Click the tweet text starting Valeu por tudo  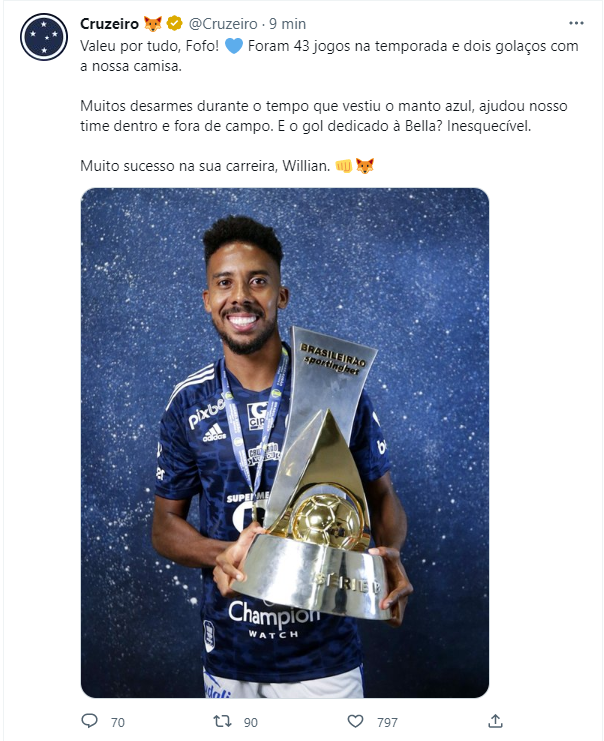click(329, 56)
